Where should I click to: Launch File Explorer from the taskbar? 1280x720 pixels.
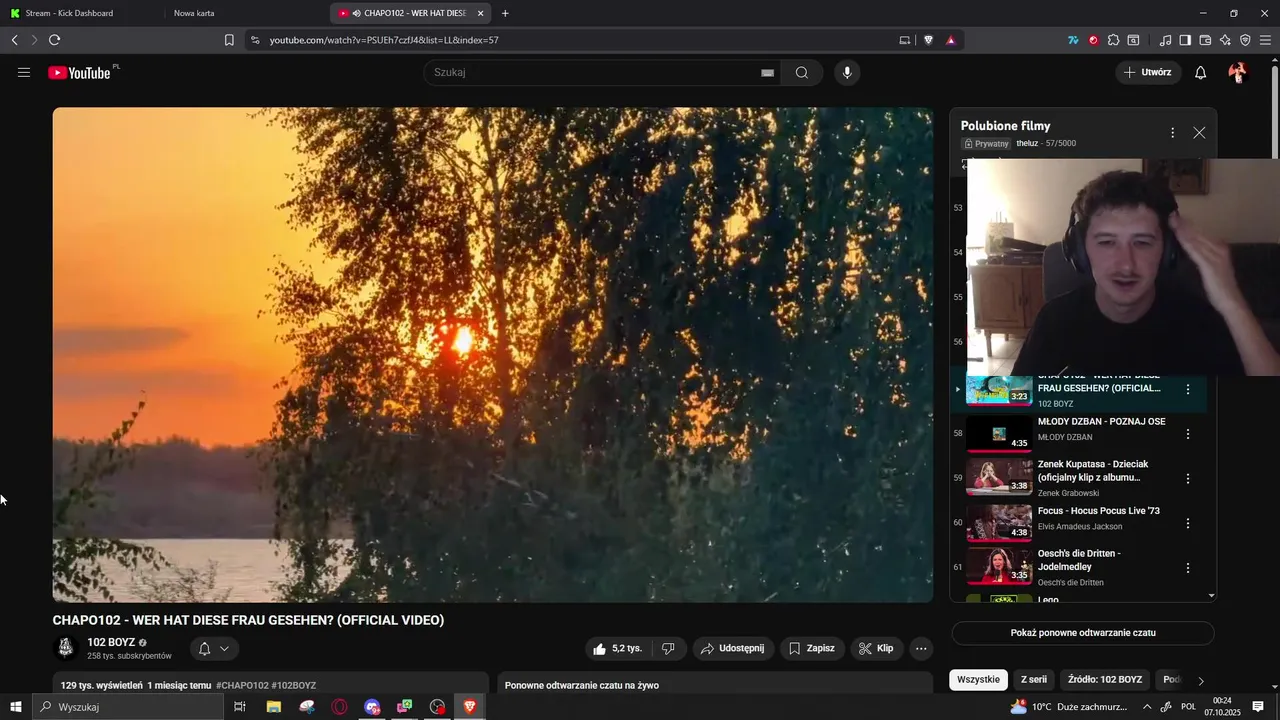273,707
